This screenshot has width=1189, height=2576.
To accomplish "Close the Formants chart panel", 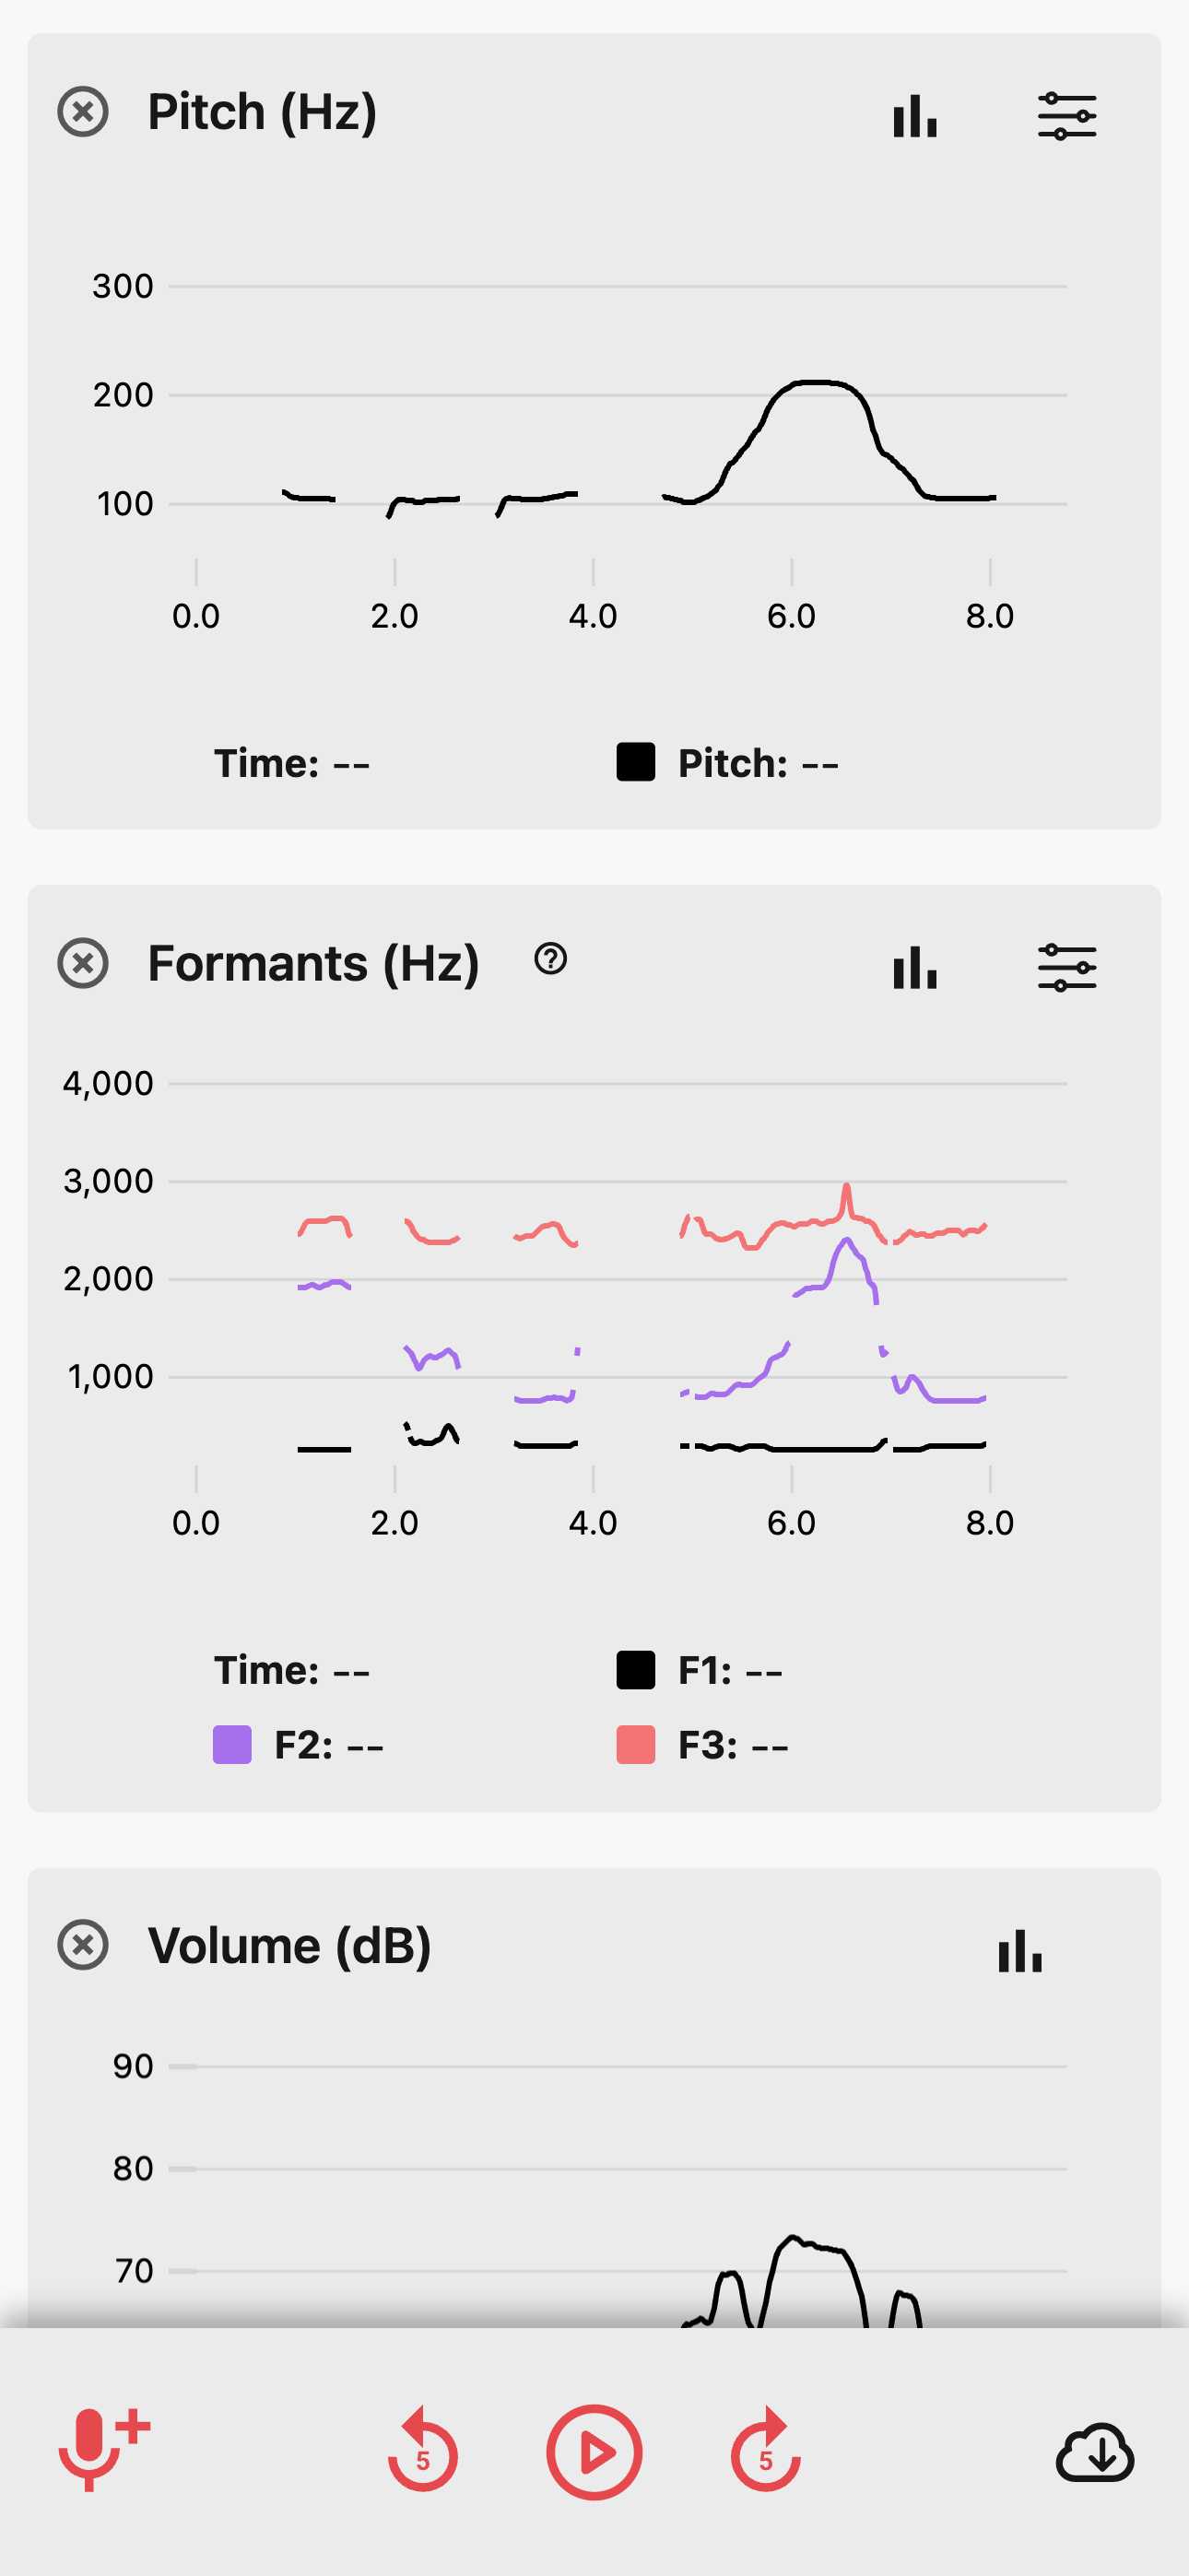I will 83,964.
